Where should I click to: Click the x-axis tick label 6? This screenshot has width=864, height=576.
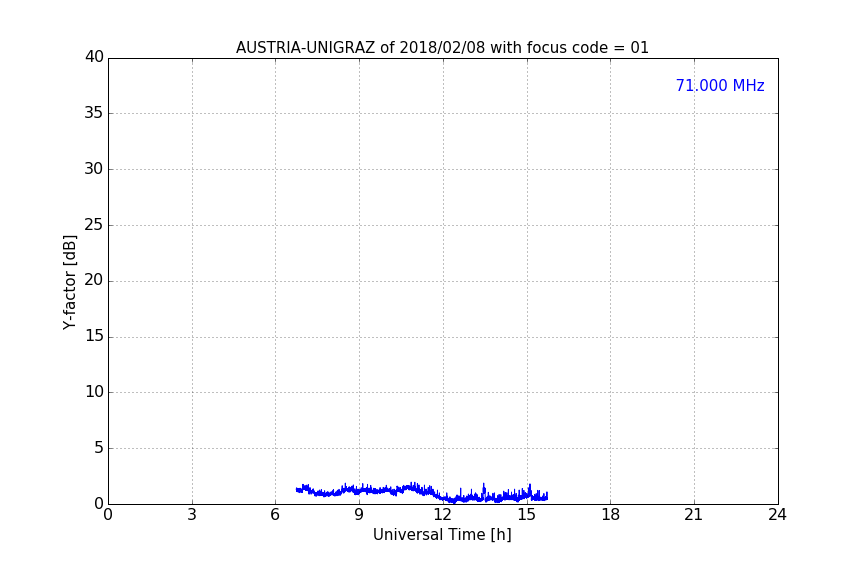click(x=275, y=515)
